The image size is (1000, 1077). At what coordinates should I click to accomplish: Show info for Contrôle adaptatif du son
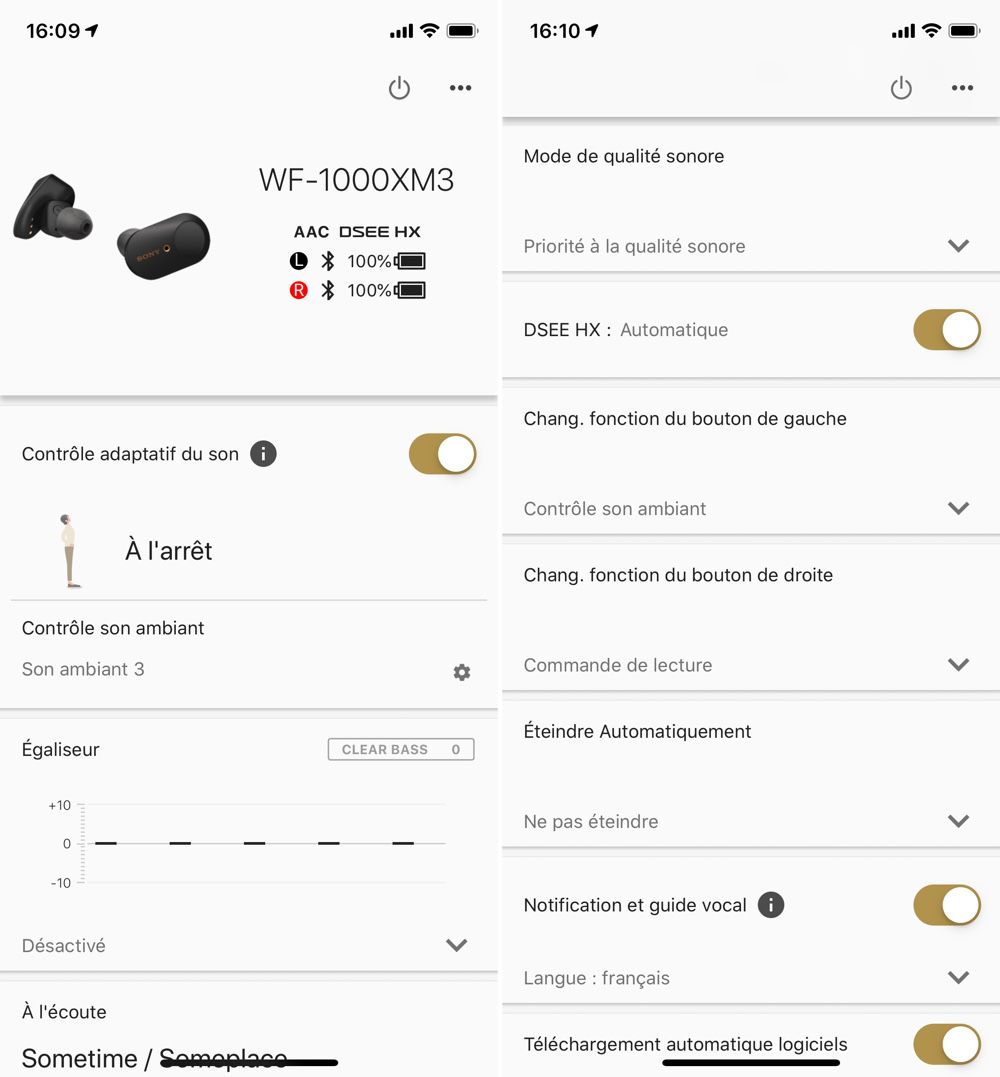click(x=263, y=454)
